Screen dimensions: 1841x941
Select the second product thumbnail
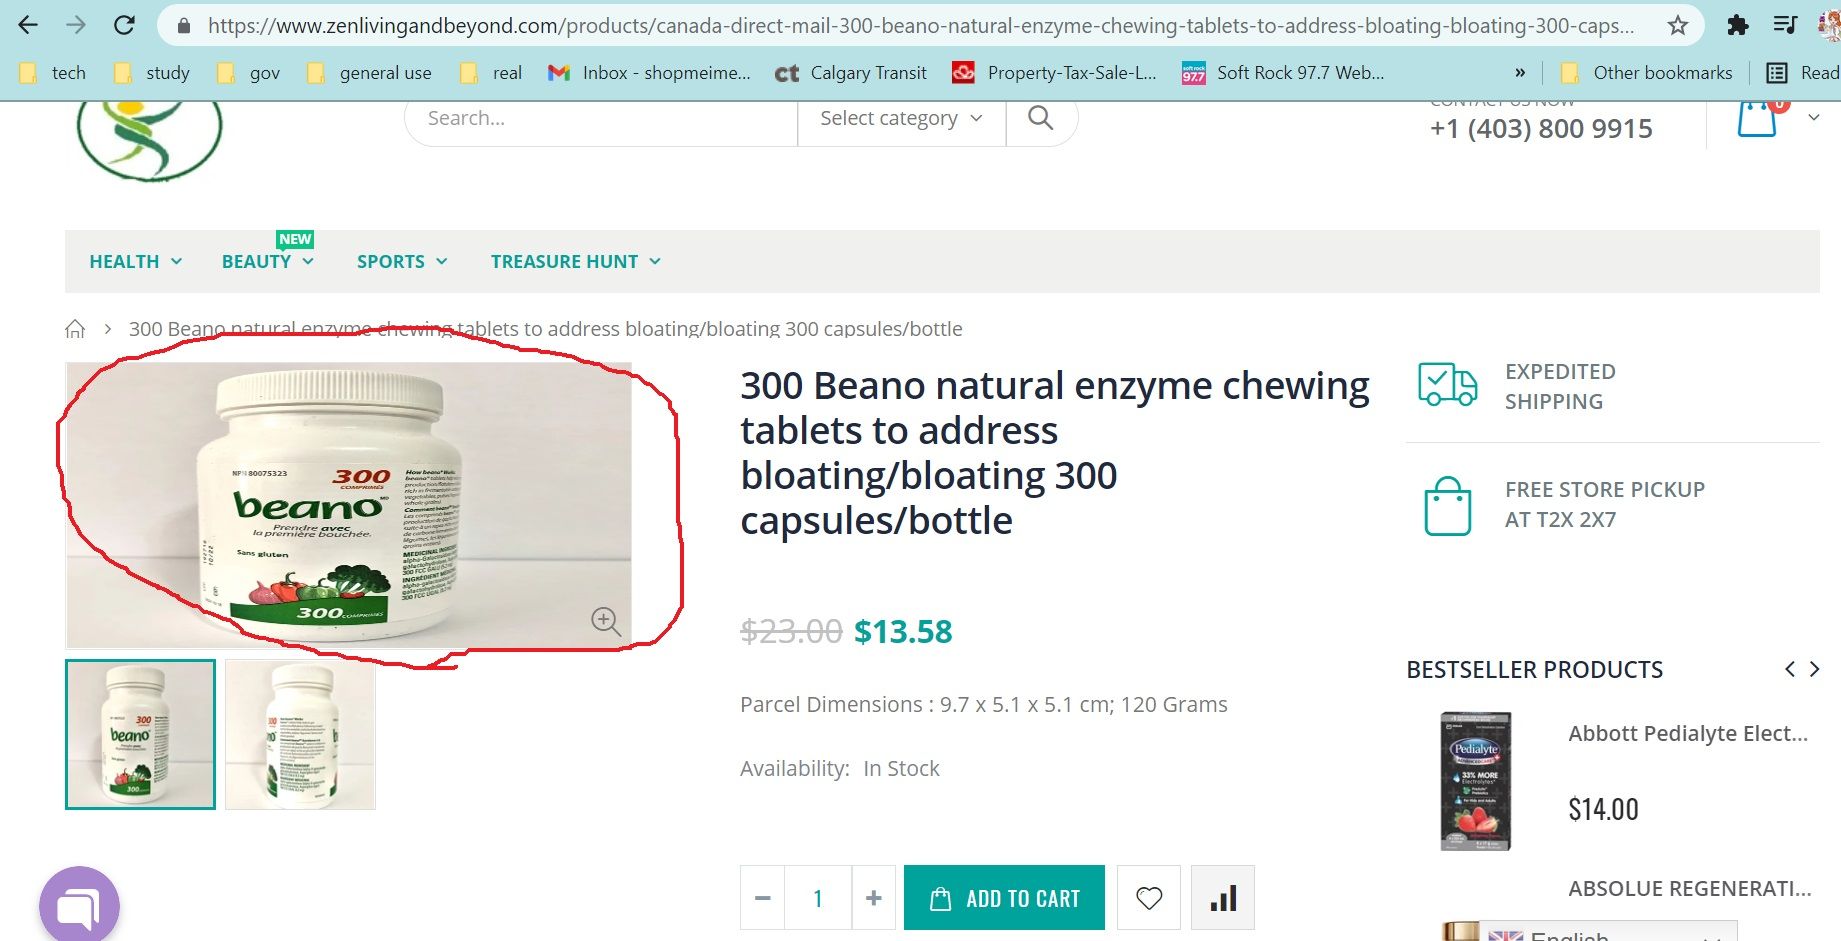pyautogui.click(x=300, y=735)
